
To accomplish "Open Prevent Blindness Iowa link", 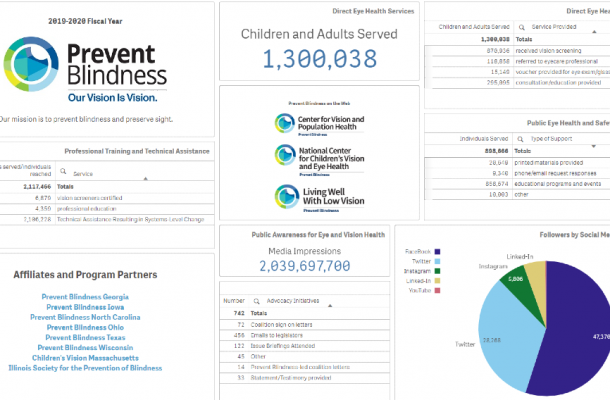I will click(85, 307).
